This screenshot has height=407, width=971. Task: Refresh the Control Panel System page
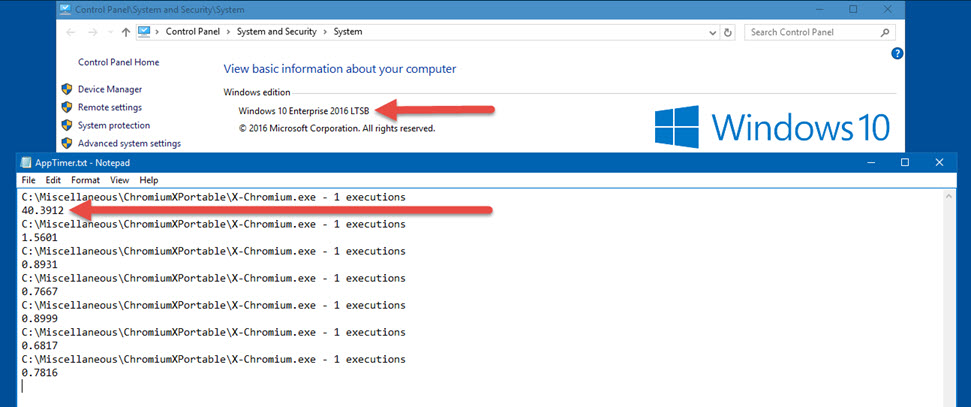pos(728,32)
